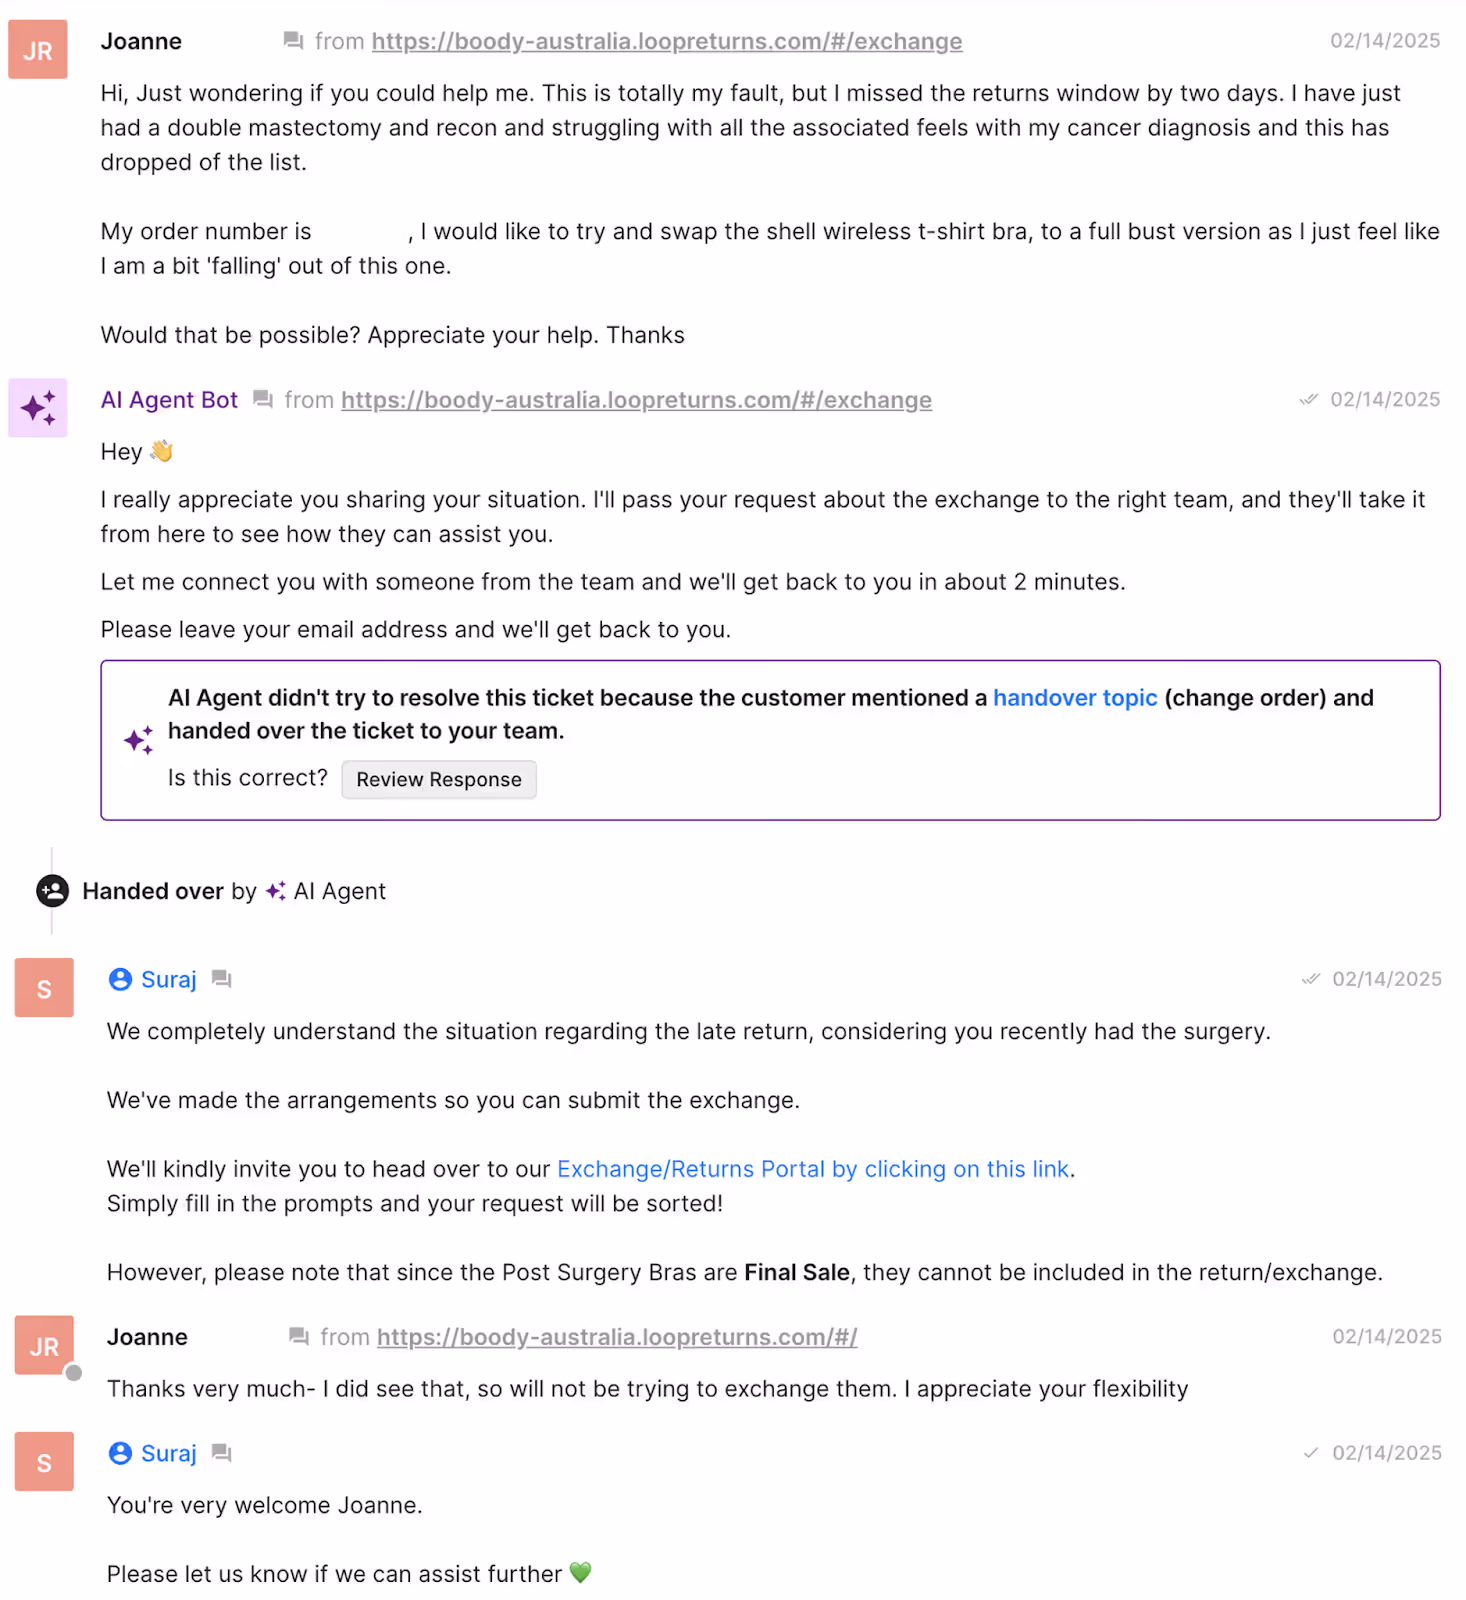Open the boody-australia exchange URL in Joanne's header
The image size is (1466, 1600).
click(666, 41)
